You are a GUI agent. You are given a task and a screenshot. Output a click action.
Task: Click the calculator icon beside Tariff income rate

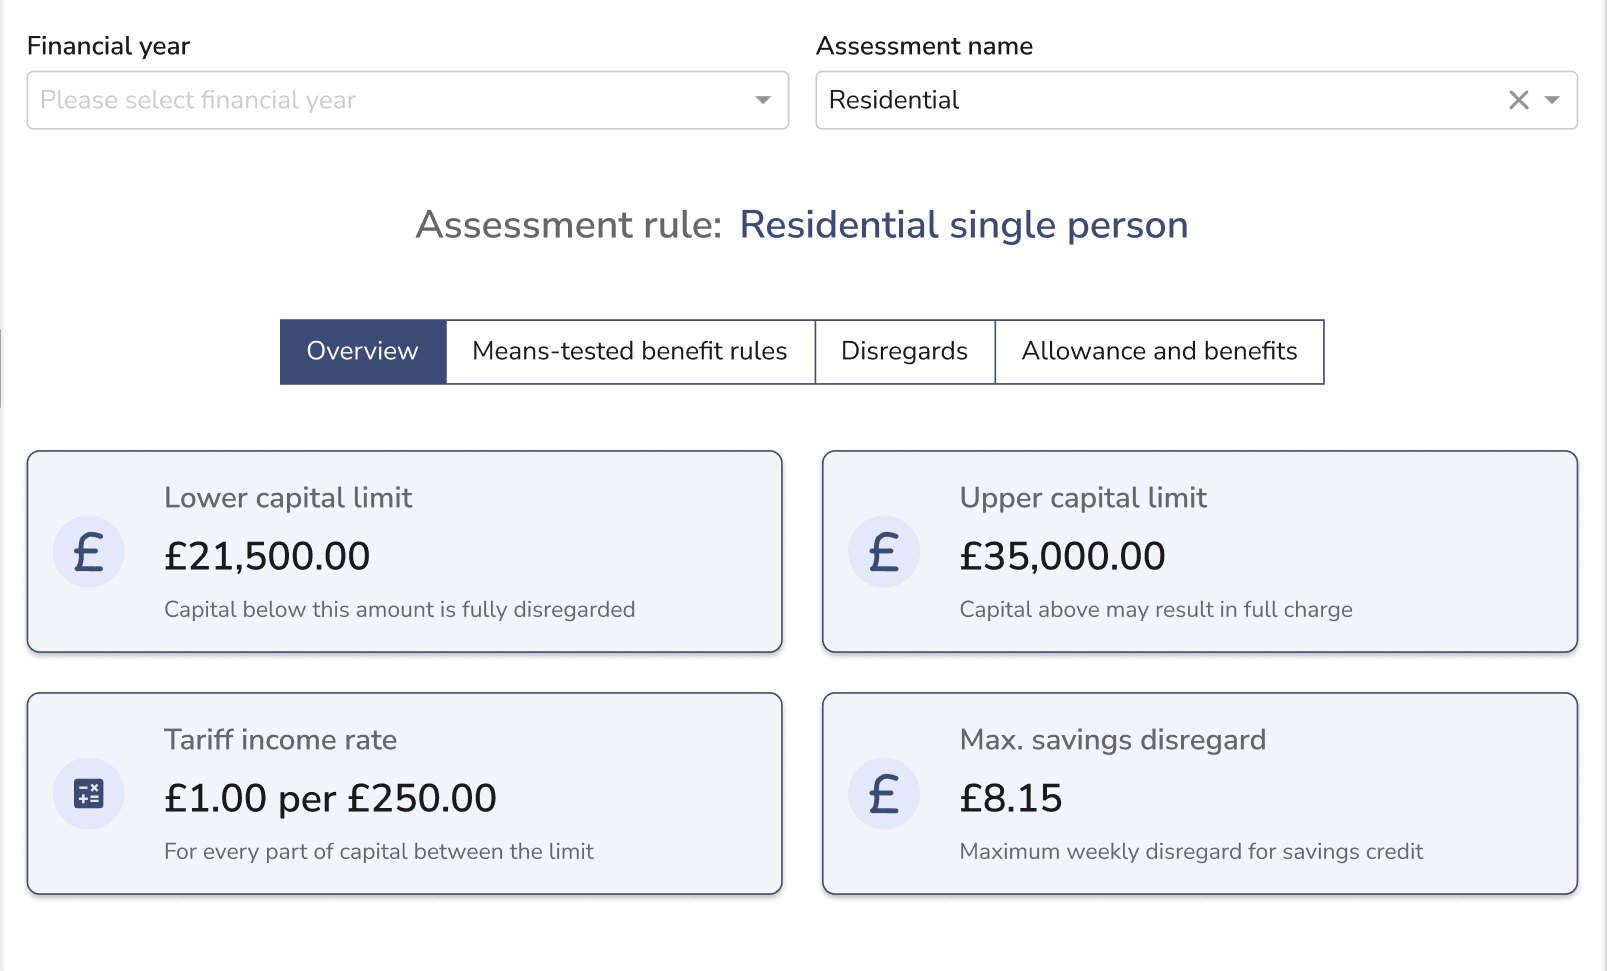pyautogui.click(x=89, y=794)
